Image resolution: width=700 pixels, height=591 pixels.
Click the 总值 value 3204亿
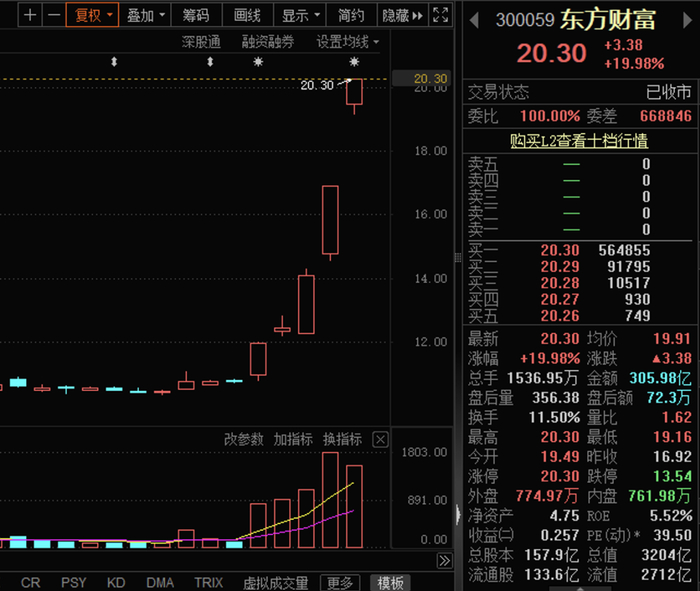click(667, 555)
